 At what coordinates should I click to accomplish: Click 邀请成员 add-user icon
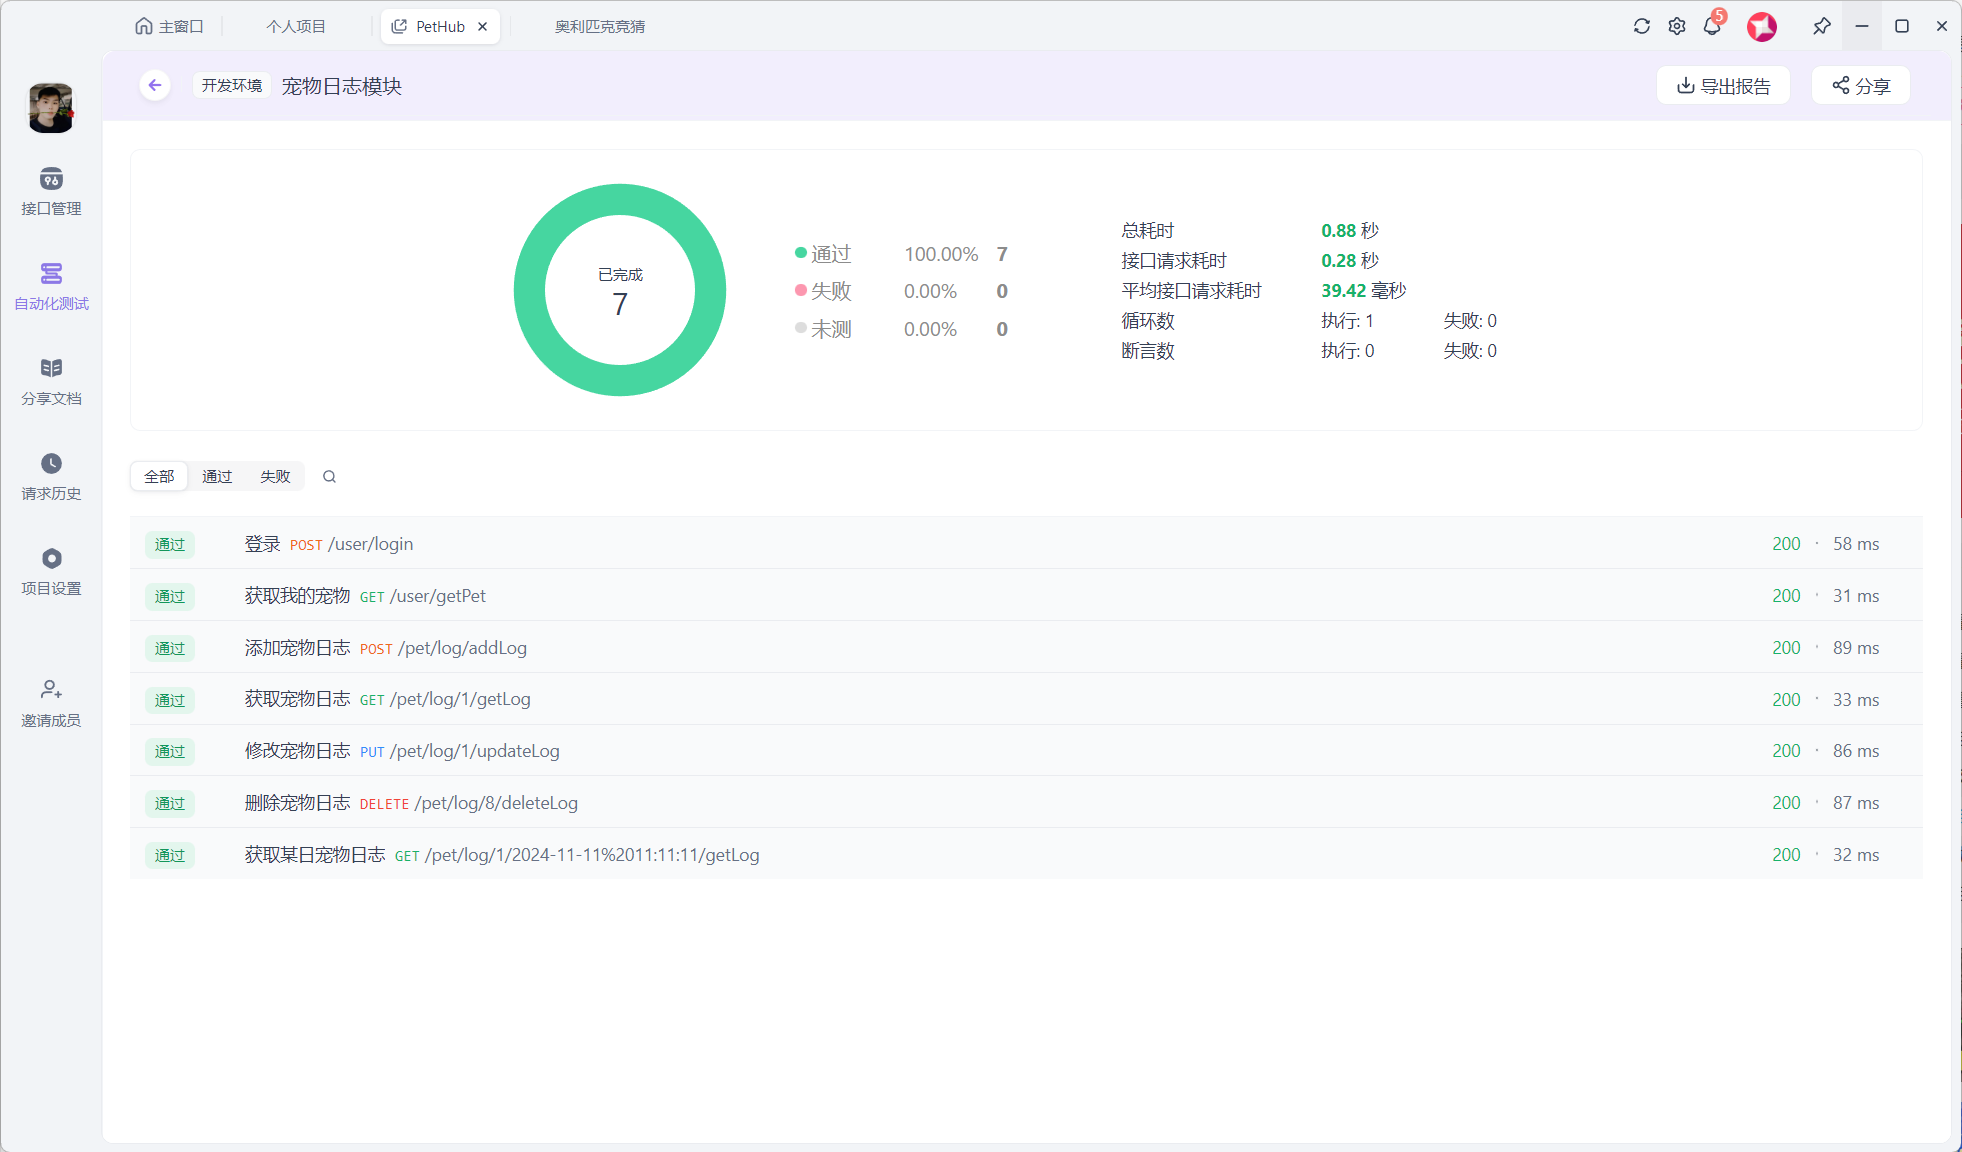pos(51,703)
